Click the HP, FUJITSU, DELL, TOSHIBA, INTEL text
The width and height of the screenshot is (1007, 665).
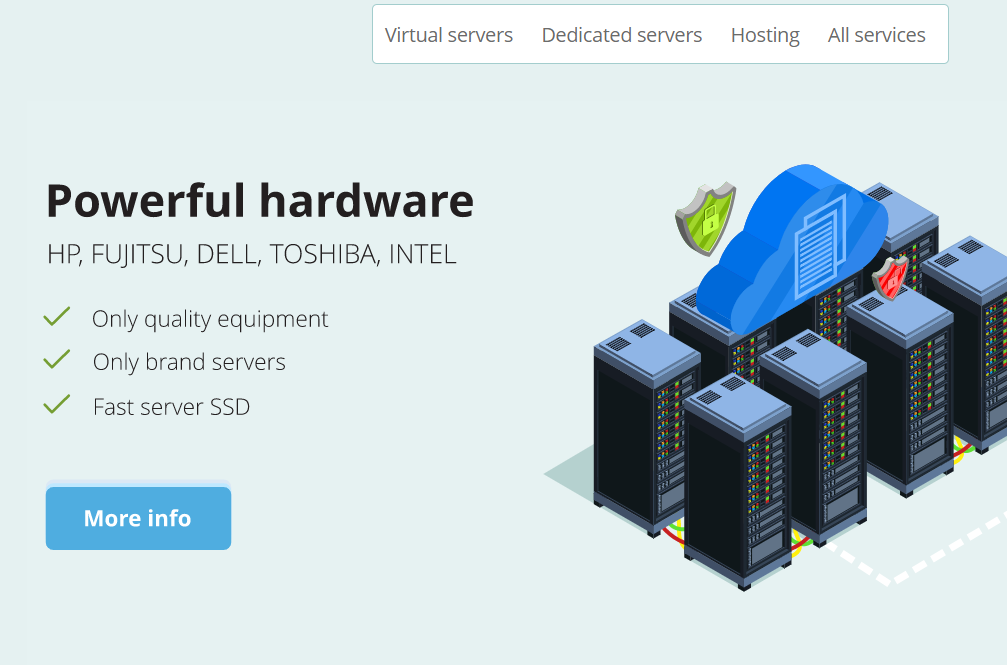[x=252, y=254]
